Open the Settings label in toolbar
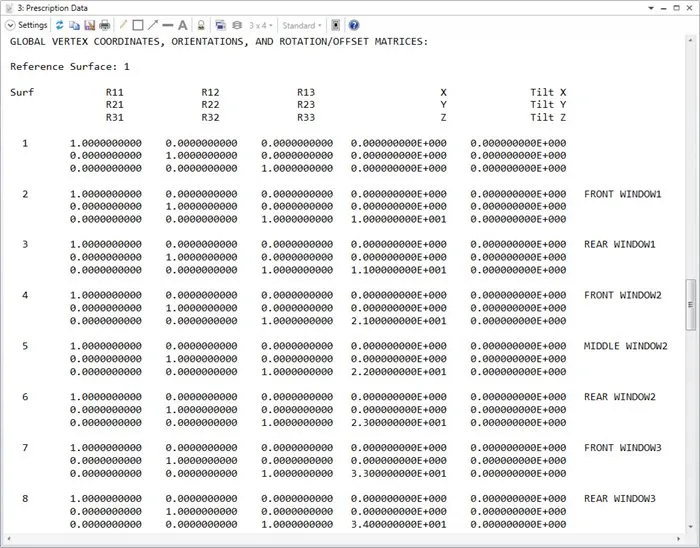 33,25
